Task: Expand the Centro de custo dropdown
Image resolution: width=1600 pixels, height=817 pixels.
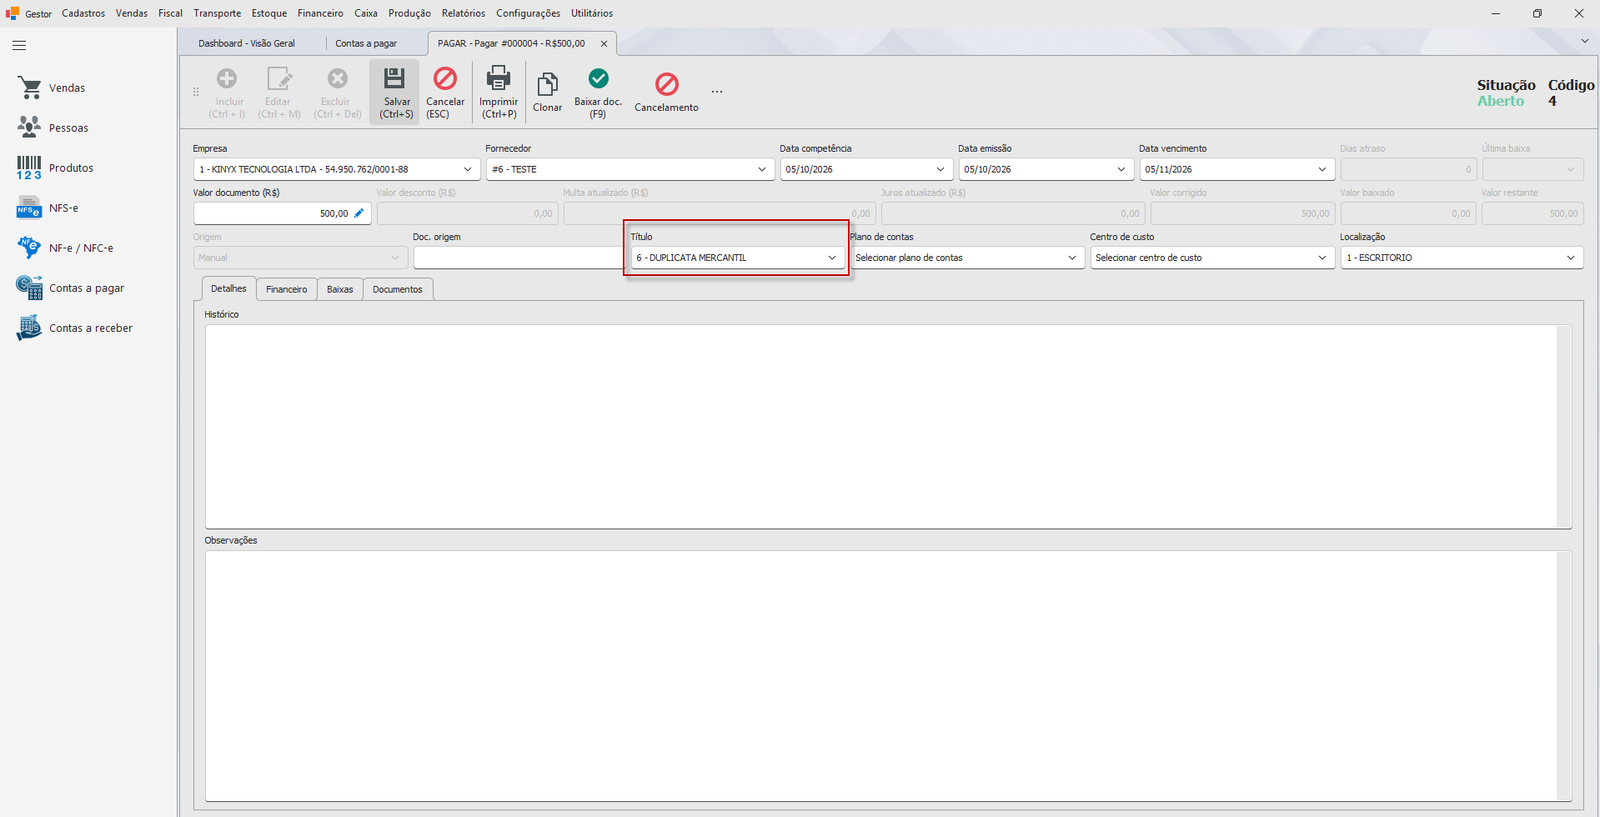Action: [1322, 258]
